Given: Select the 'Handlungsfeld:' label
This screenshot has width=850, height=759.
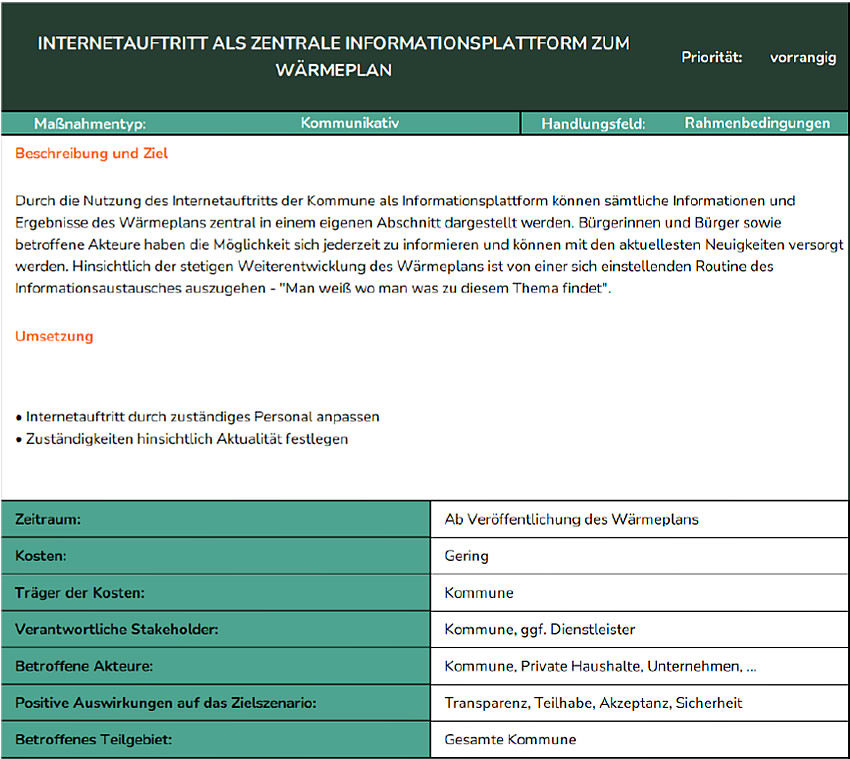Looking at the screenshot, I should (593, 124).
